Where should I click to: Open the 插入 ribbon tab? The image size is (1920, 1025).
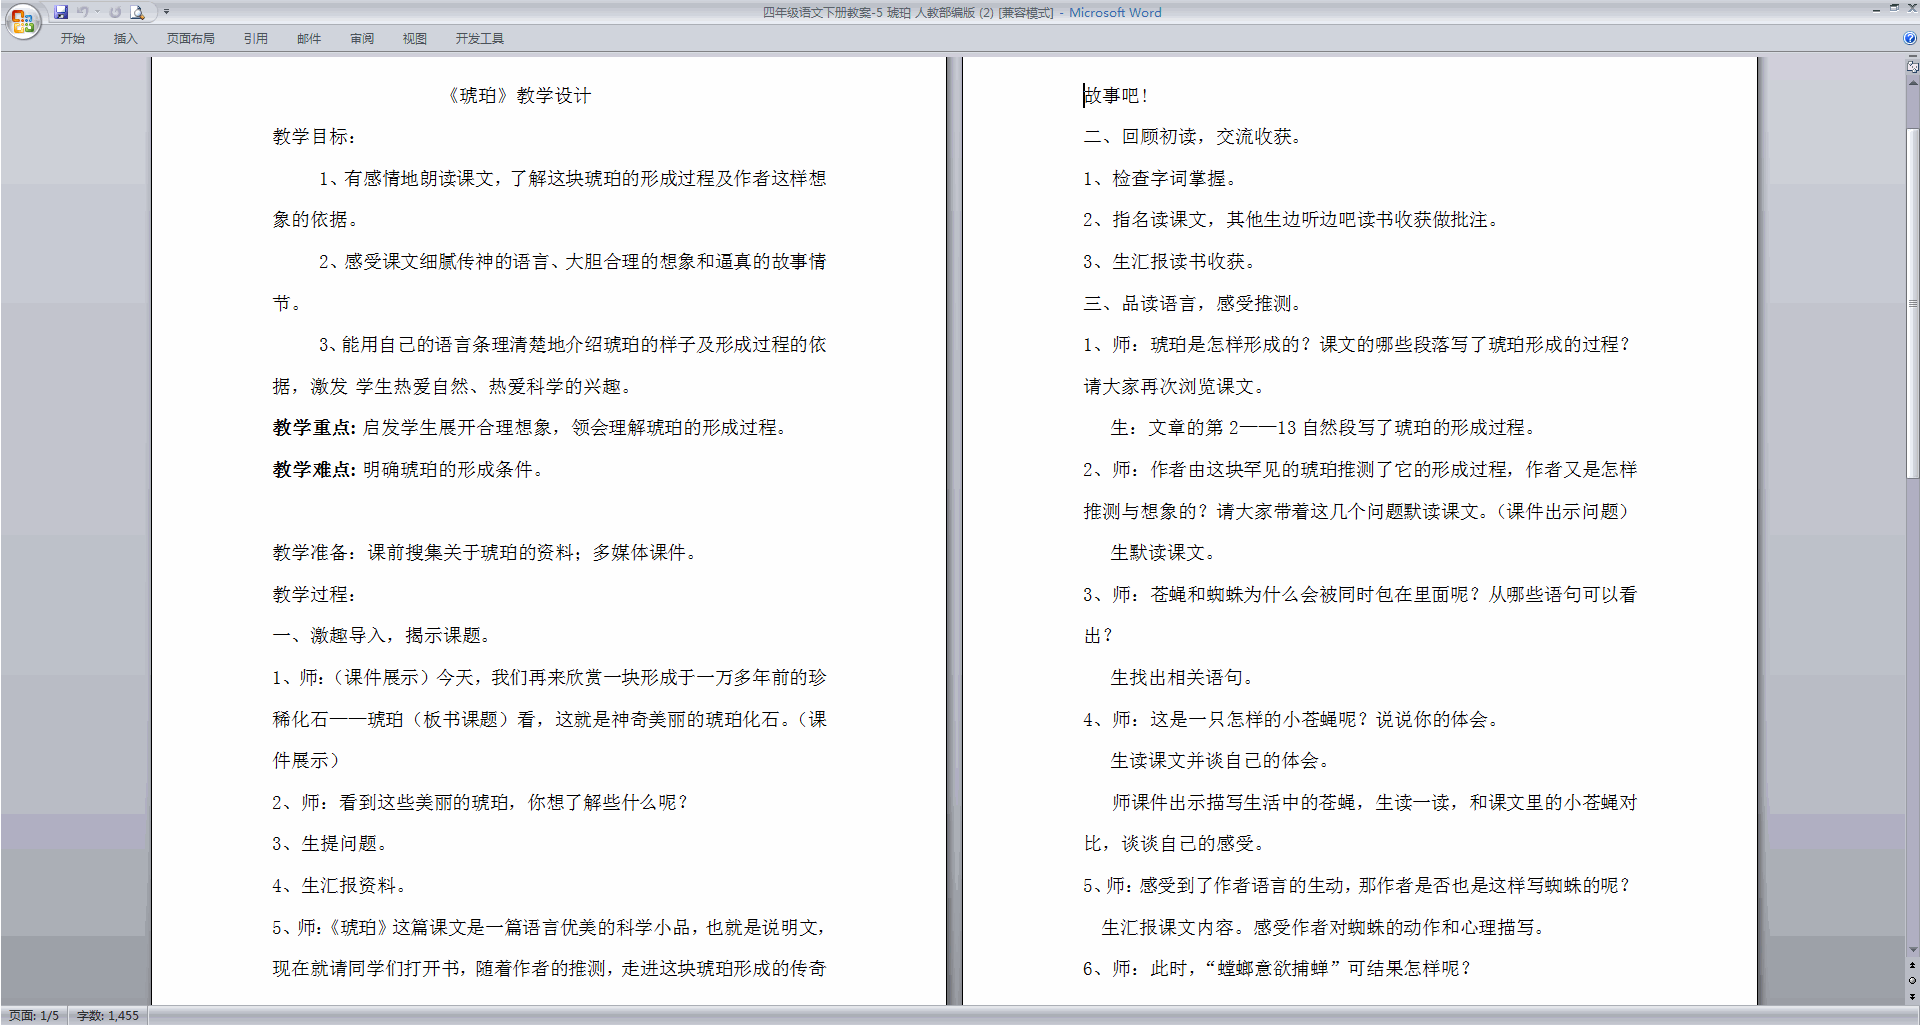tap(125, 38)
